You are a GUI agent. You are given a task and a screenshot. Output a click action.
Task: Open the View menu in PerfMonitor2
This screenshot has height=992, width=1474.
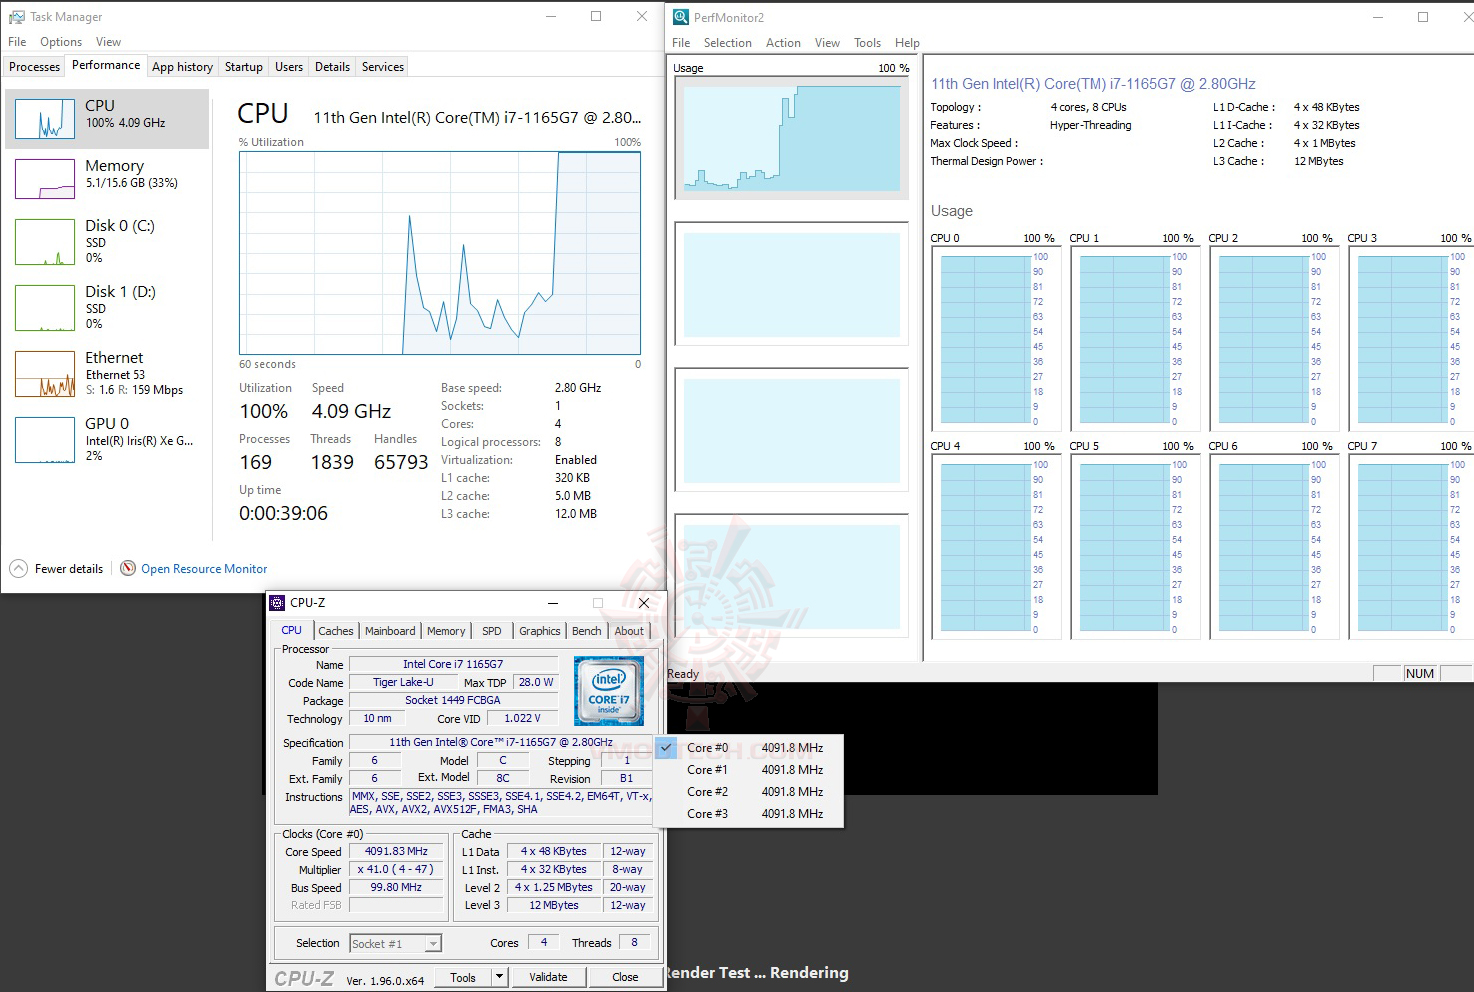click(827, 43)
